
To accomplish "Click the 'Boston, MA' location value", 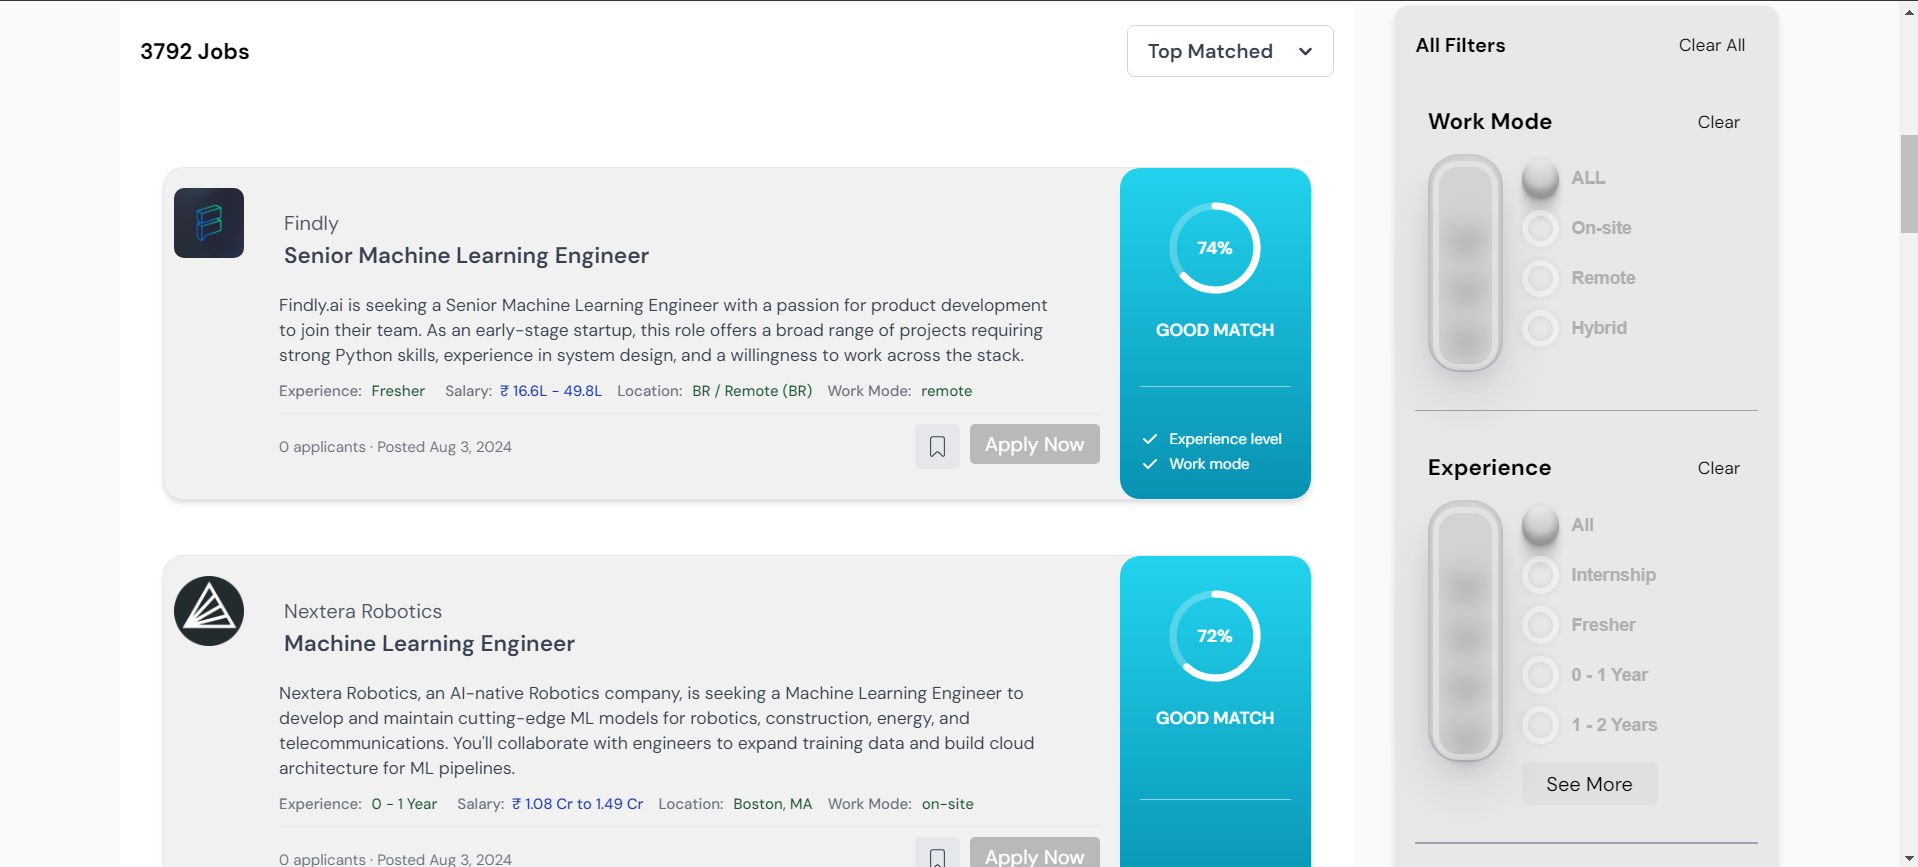I will pos(772,804).
